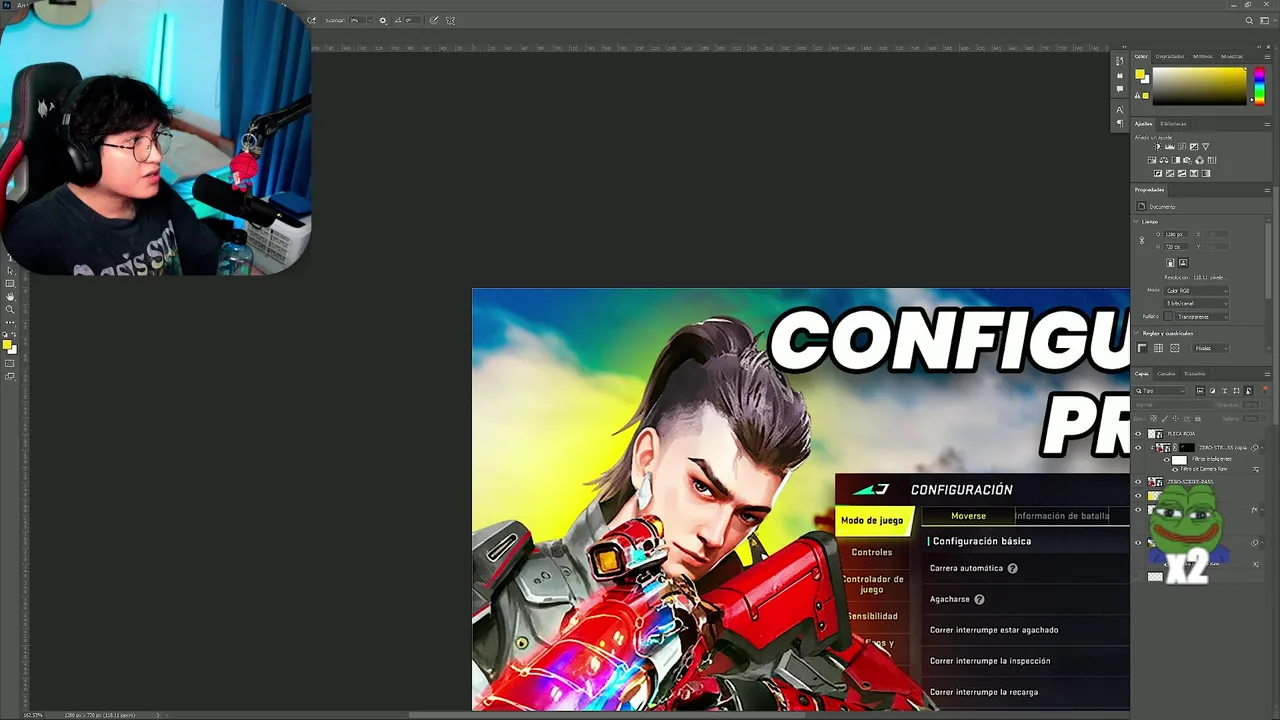This screenshot has width=1280, height=720.
Task: Add an Invert adjustment layer
Action: click(x=1158, y=173)
